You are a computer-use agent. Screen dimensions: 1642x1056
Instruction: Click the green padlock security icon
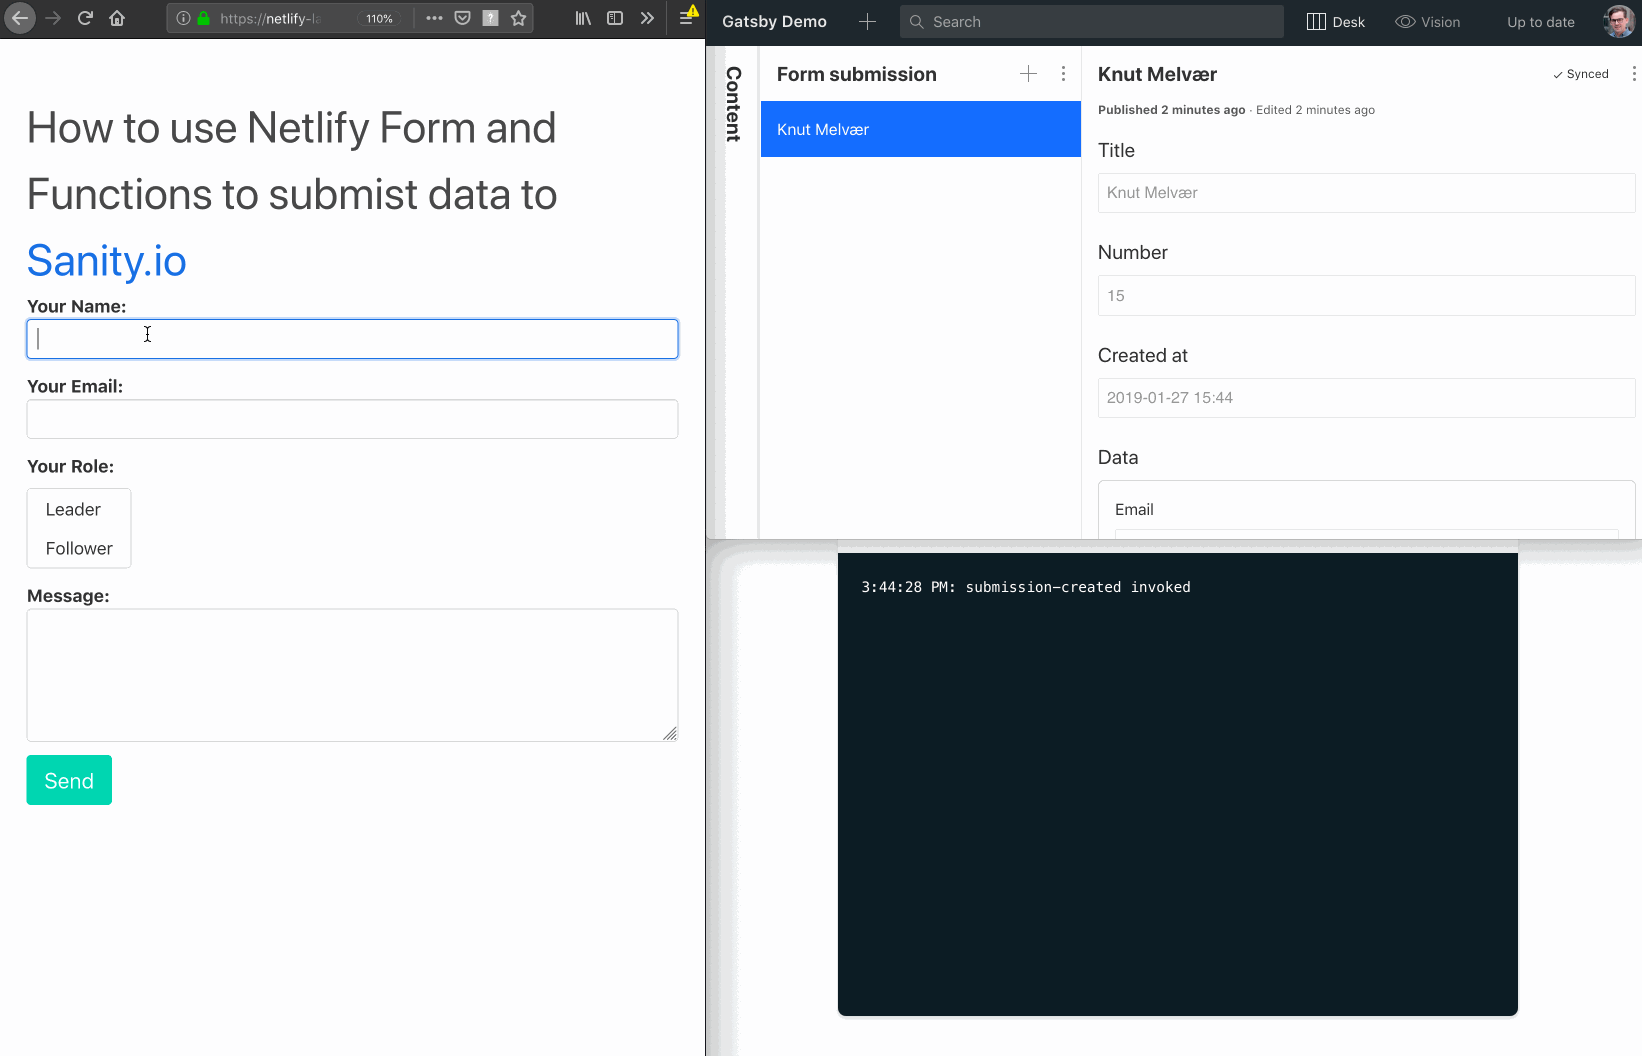[203, 18]
